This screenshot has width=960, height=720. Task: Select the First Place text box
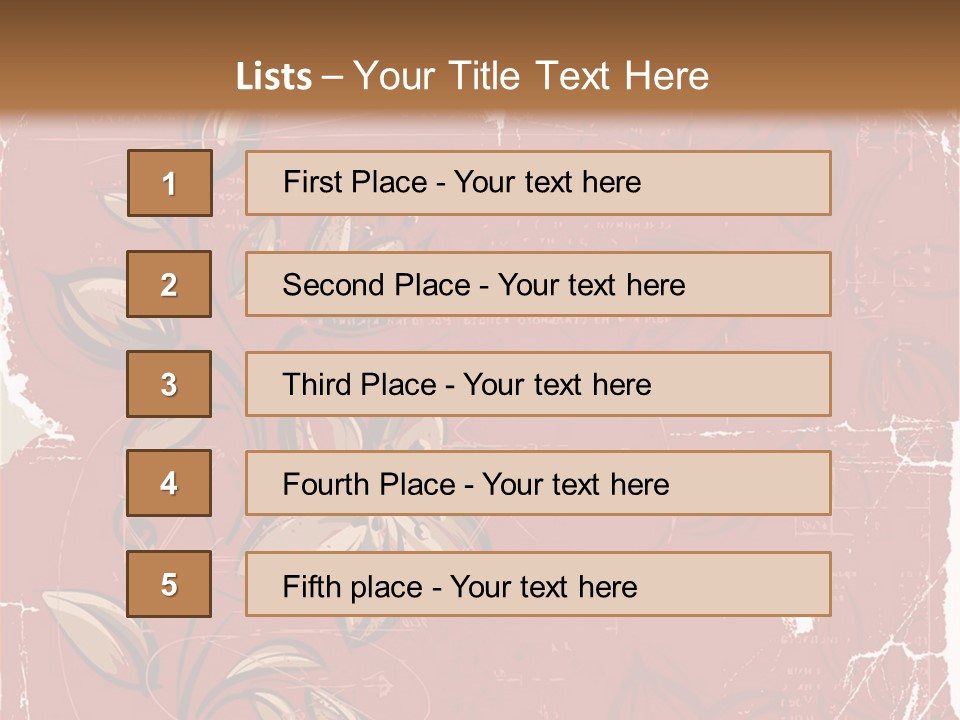pos(538,183)
